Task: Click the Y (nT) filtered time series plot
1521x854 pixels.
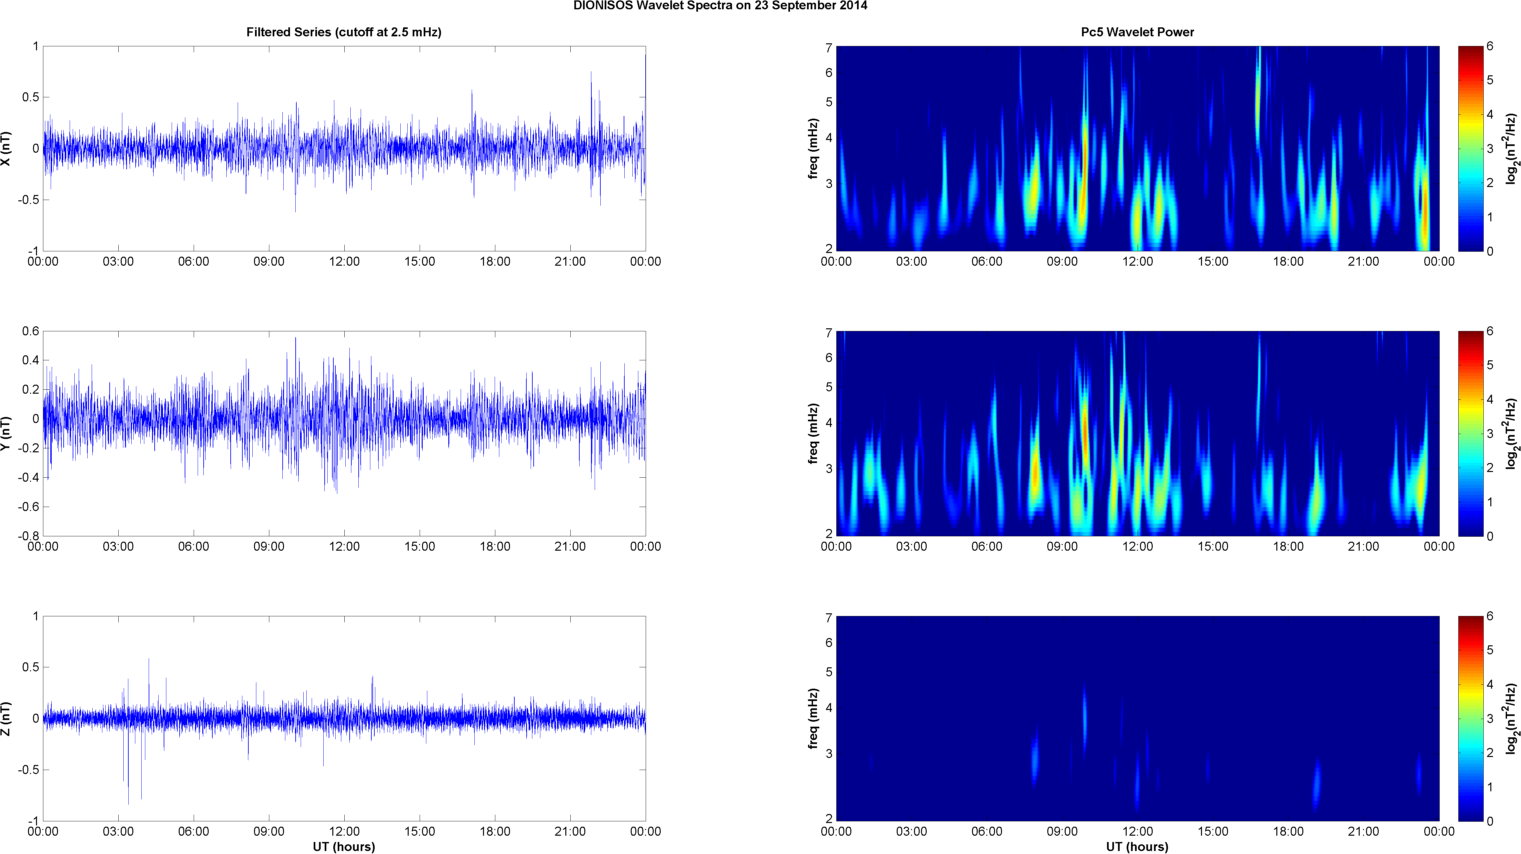Action: coord(344,434)
